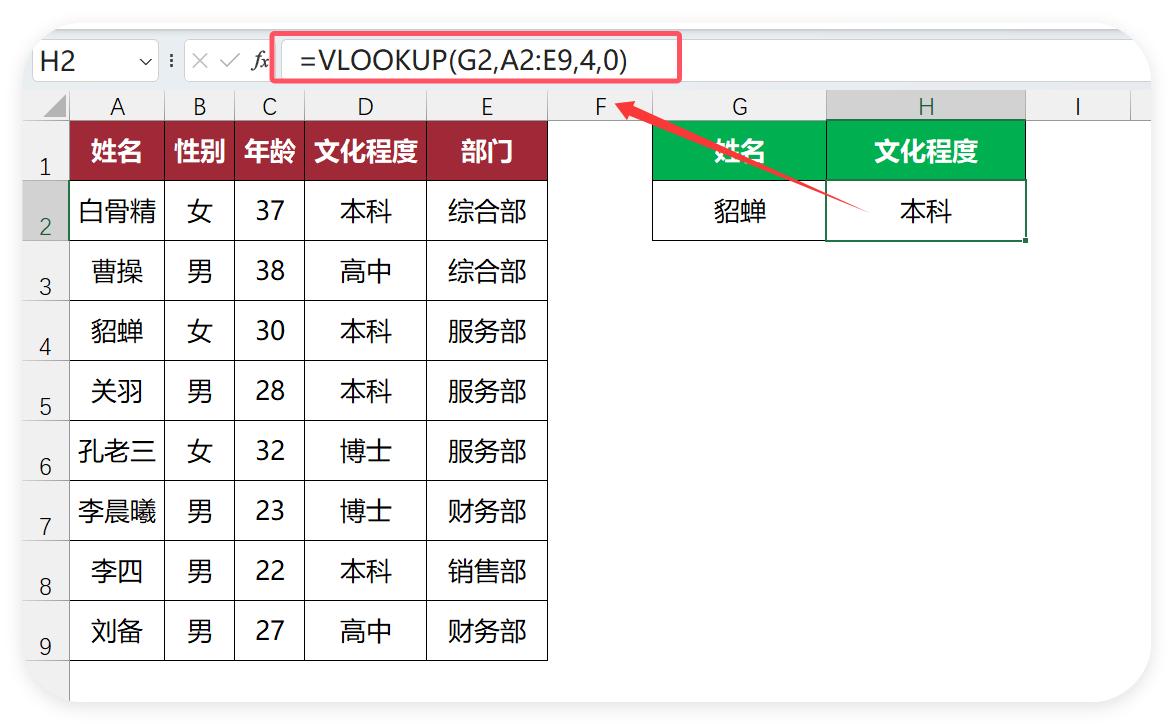Select 博士 in 李晨曦's row
This screenshot has height=724, width=1173.
[365, 510]
